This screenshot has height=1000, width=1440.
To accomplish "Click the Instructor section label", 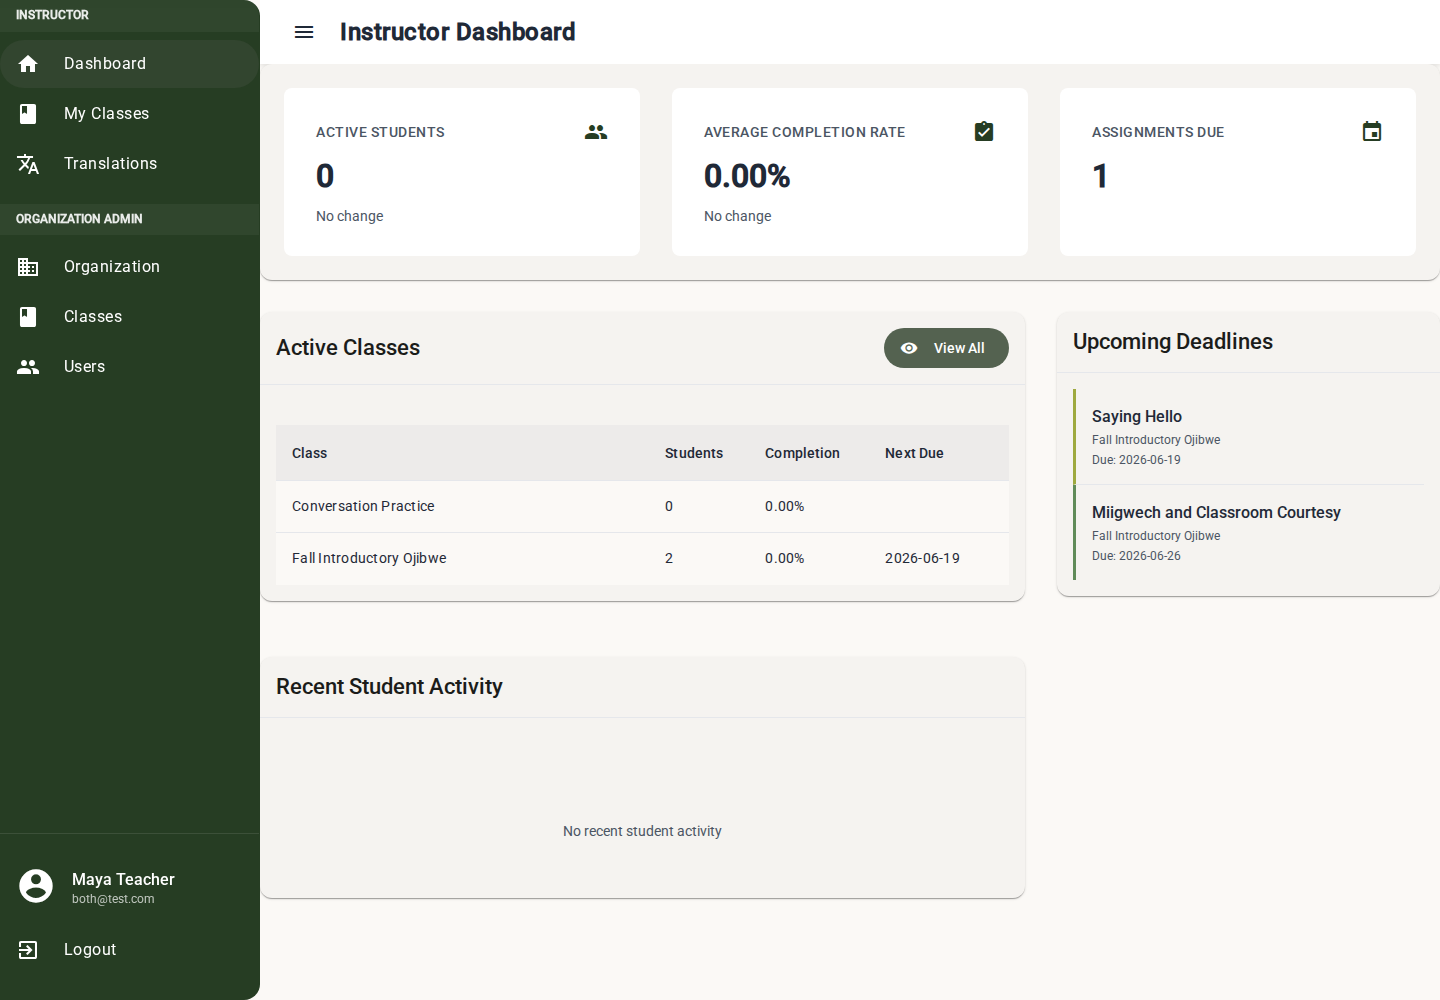I will pos(52,15).
